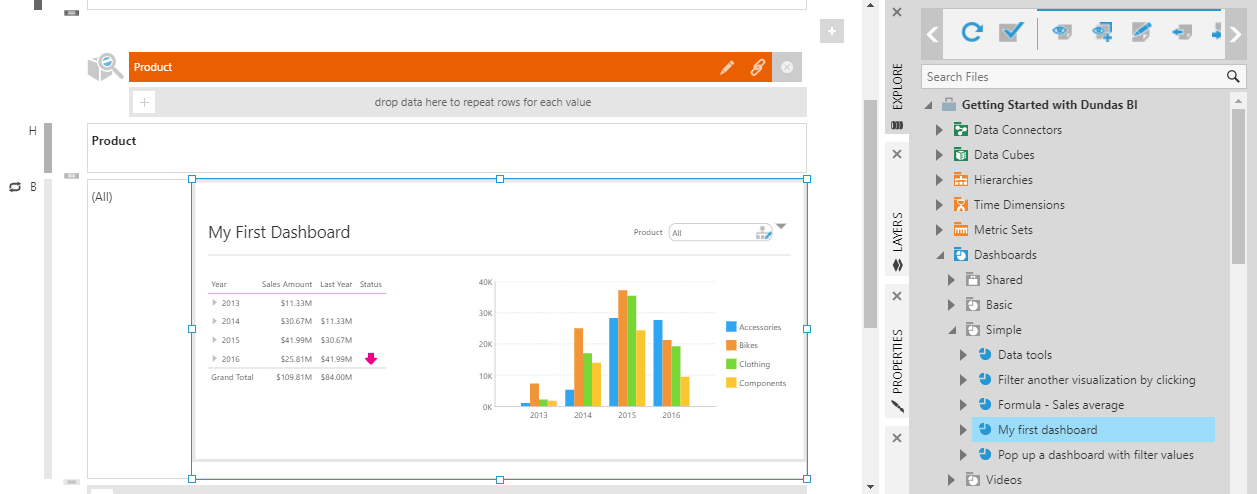
Task: Collapse the Dashboards tree node
Action: coord(938,255)
